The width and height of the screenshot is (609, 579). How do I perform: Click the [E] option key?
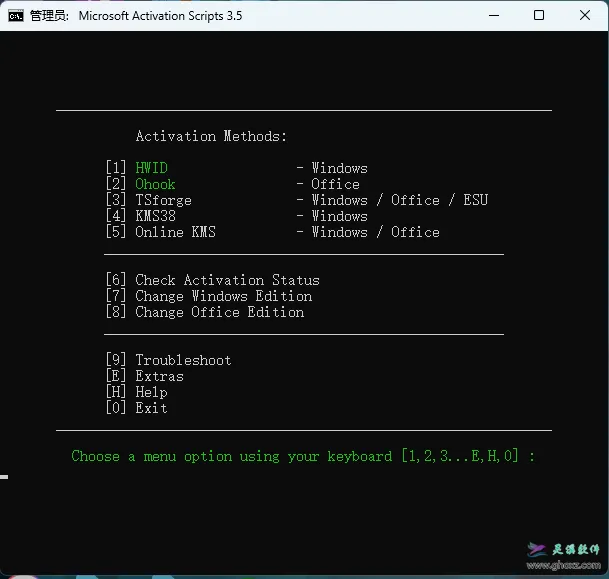point(116,376)
